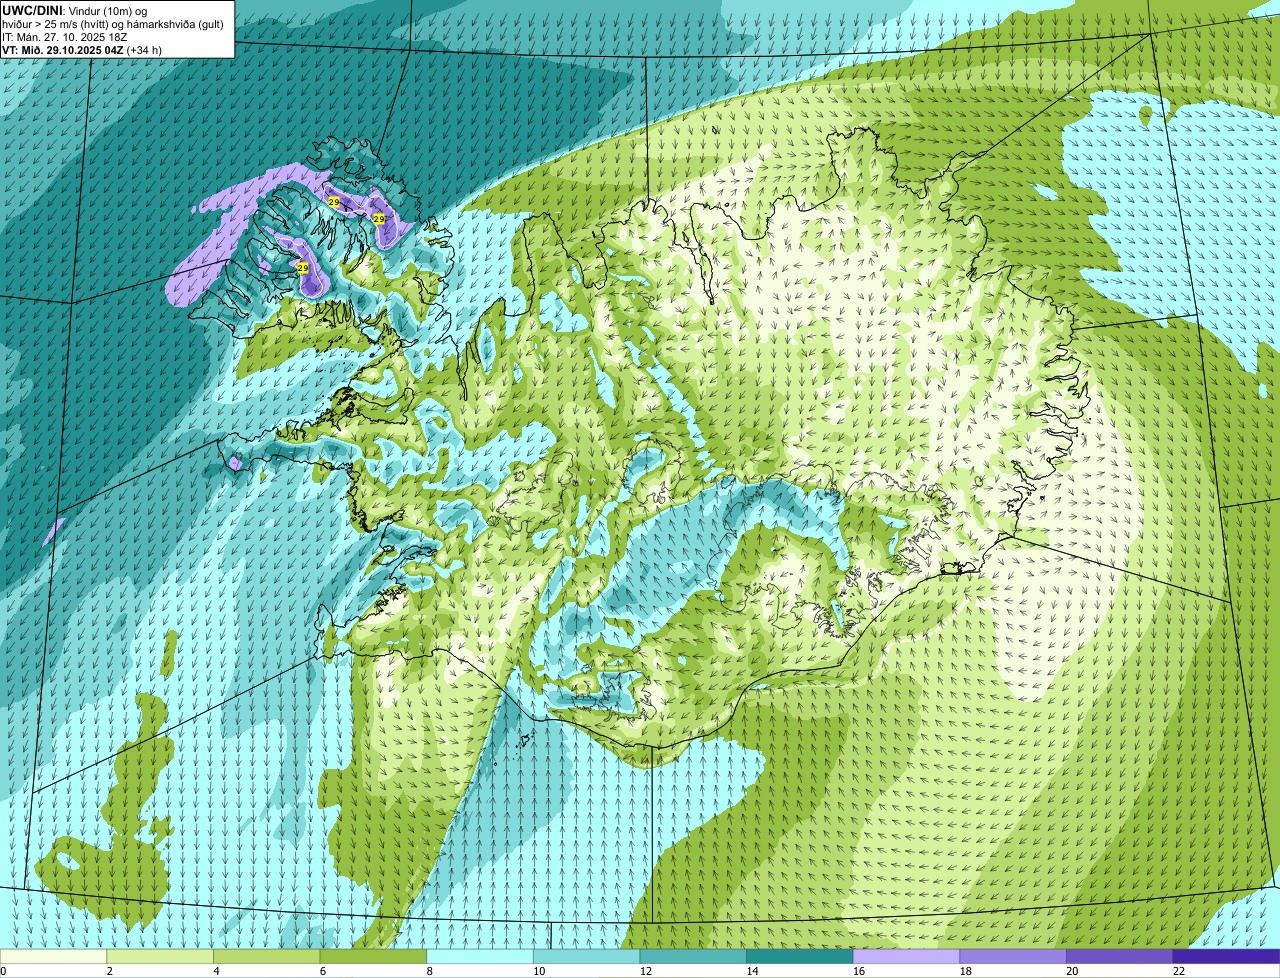Select the dark teal 14–16 m/s legend swatch

coord(800,956)
